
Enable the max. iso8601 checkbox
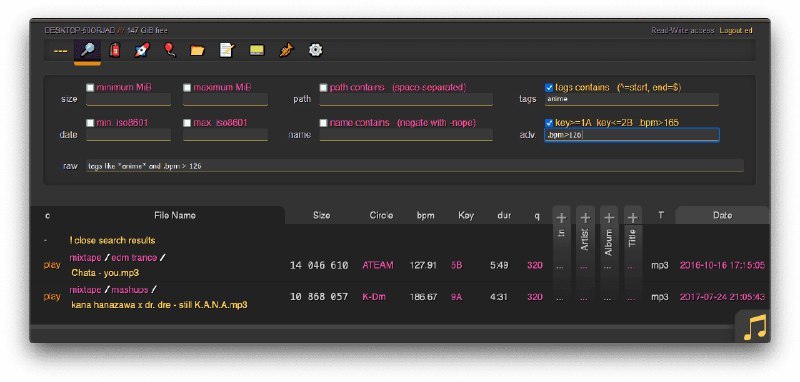187,123
